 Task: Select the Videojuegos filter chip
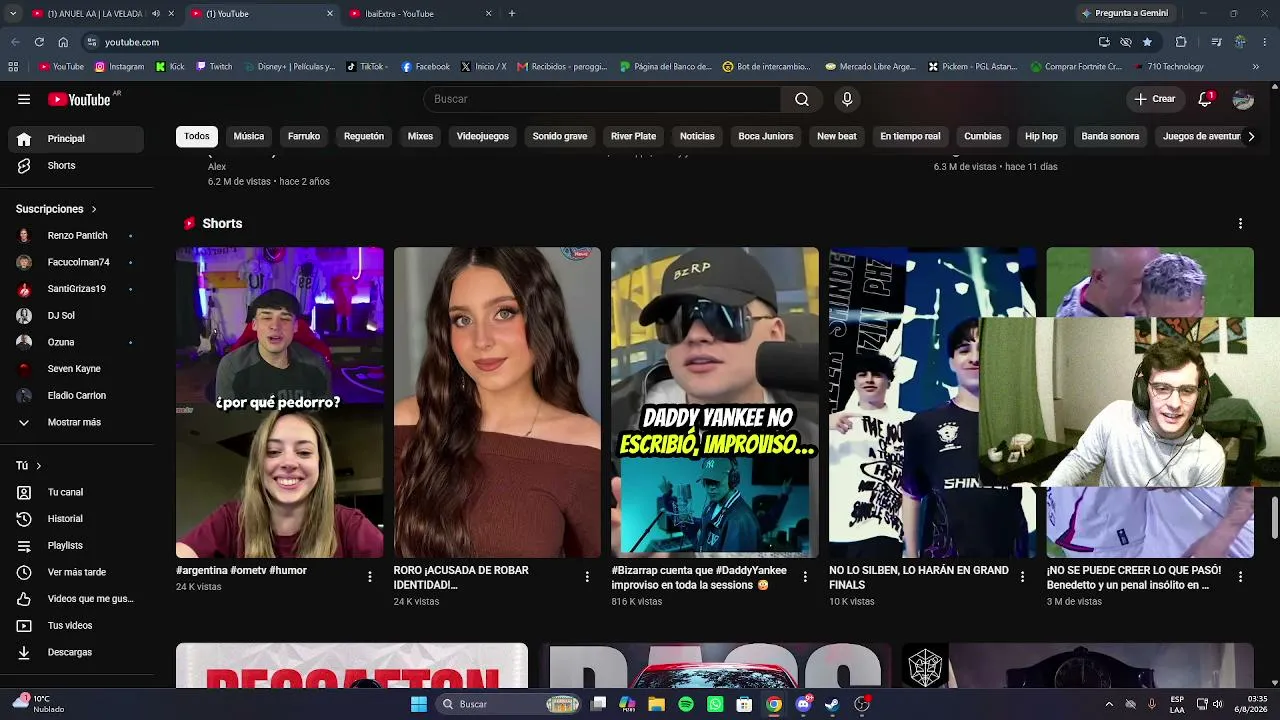[x=483, y=136]
